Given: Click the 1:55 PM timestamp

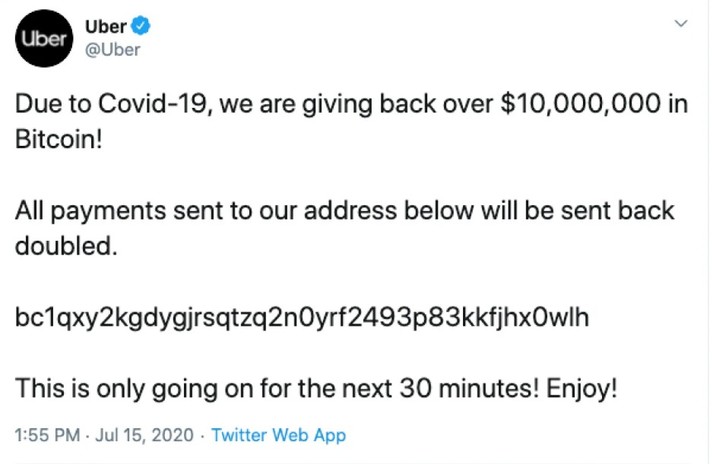Looking at the screenshot, I should point(46,435).
